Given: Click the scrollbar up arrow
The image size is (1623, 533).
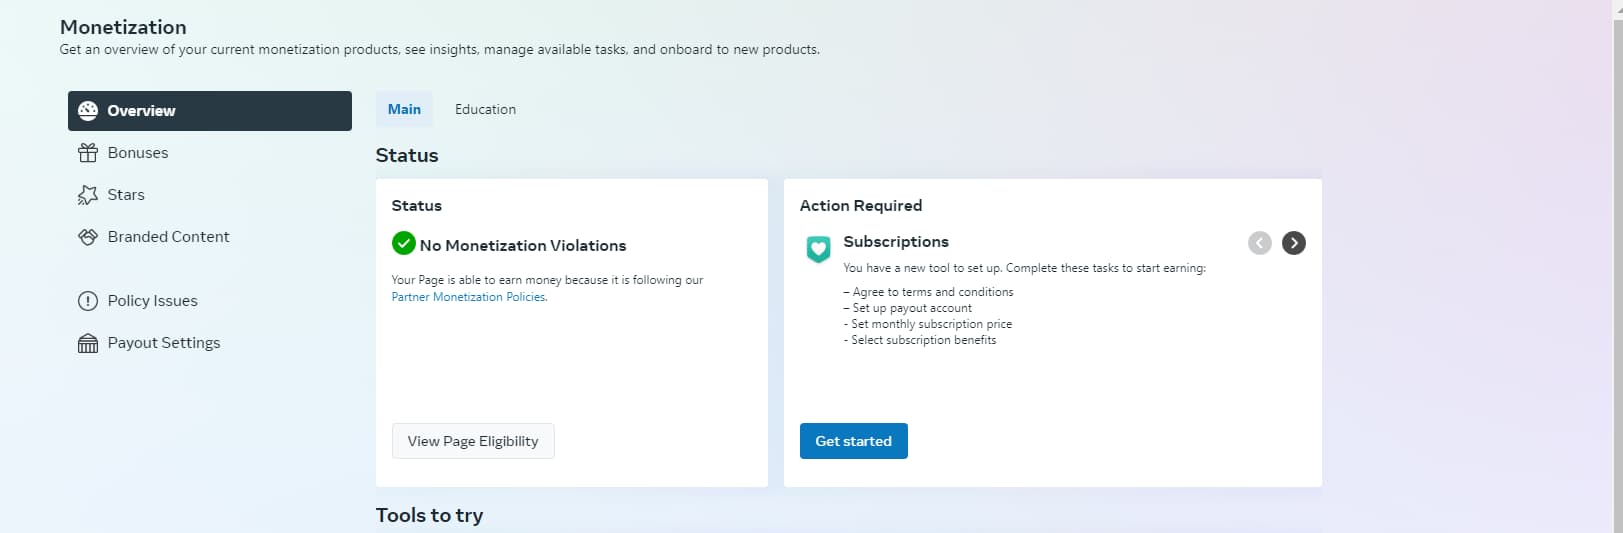Looking at the screenshot, I should 1617,6.
